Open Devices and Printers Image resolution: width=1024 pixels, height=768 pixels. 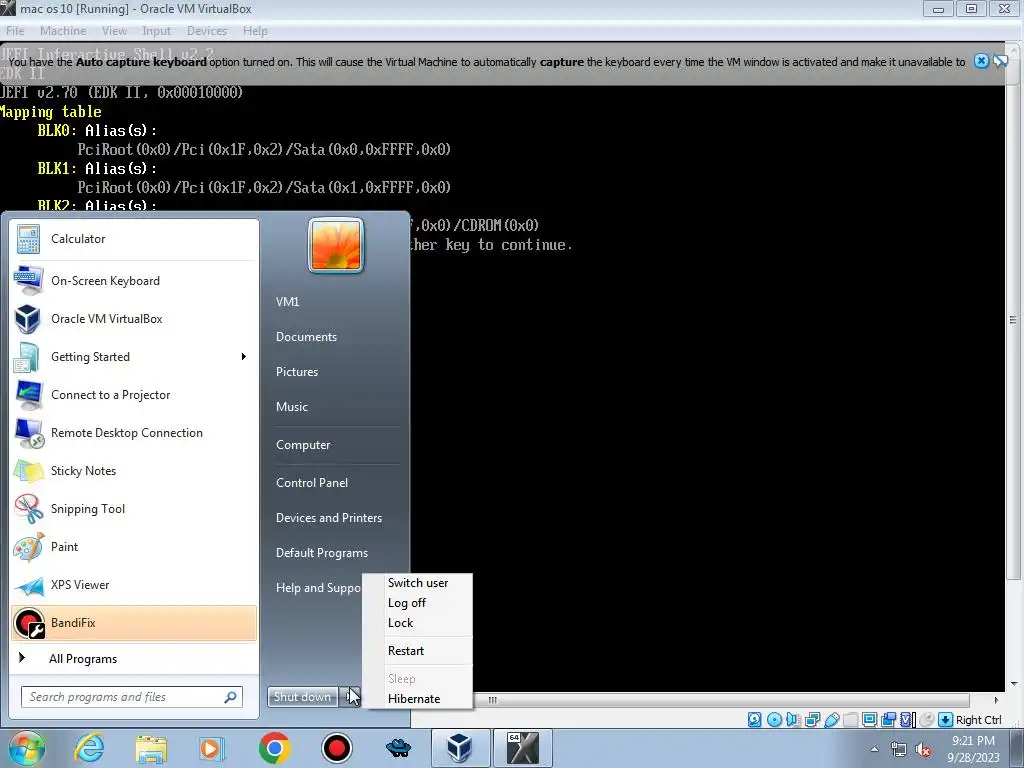[x=328, y=518]
